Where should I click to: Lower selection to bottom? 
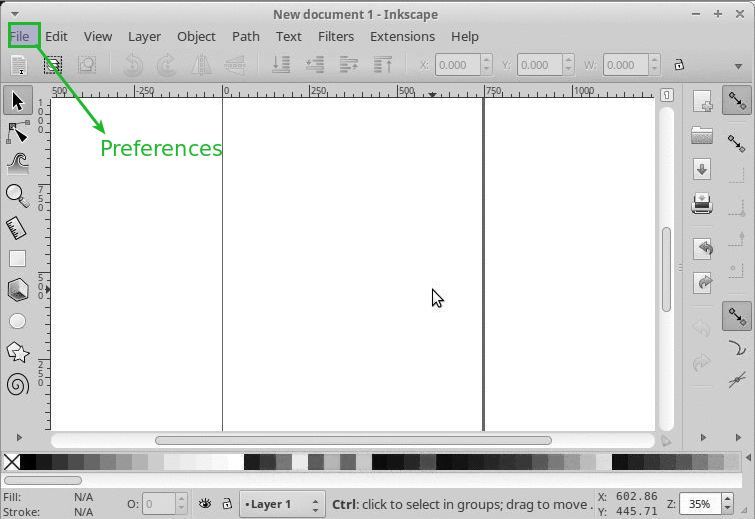281,65
